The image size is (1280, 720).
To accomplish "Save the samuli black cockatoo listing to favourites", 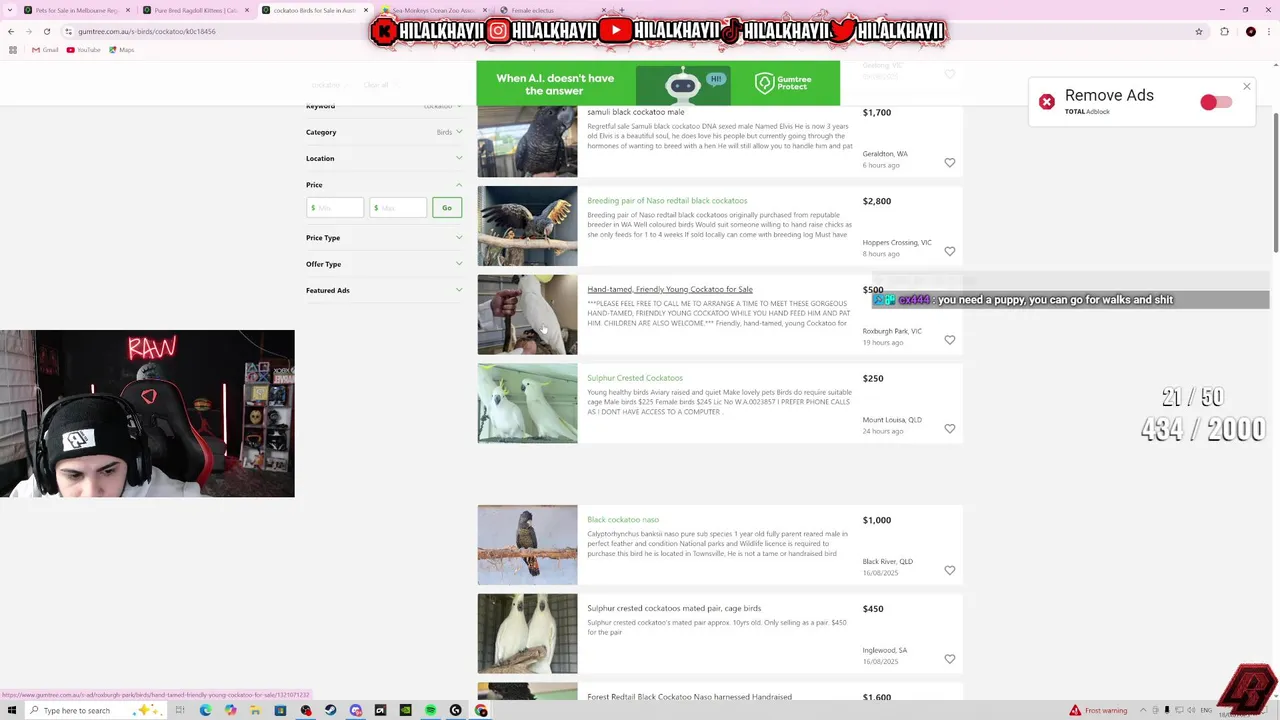I will [x=950, y=163].
